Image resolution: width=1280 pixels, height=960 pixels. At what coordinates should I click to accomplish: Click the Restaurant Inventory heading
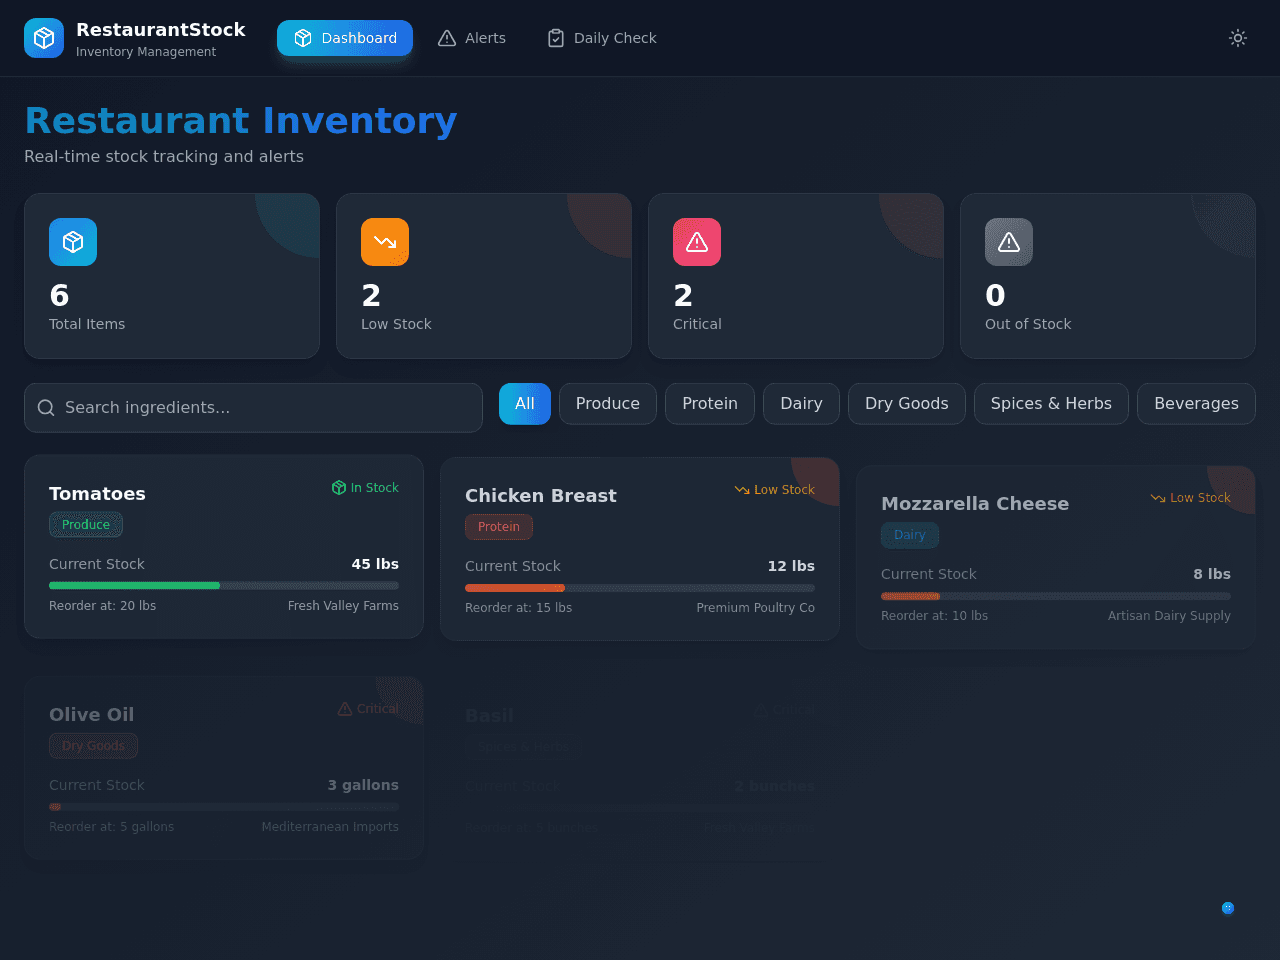(241, 120)
